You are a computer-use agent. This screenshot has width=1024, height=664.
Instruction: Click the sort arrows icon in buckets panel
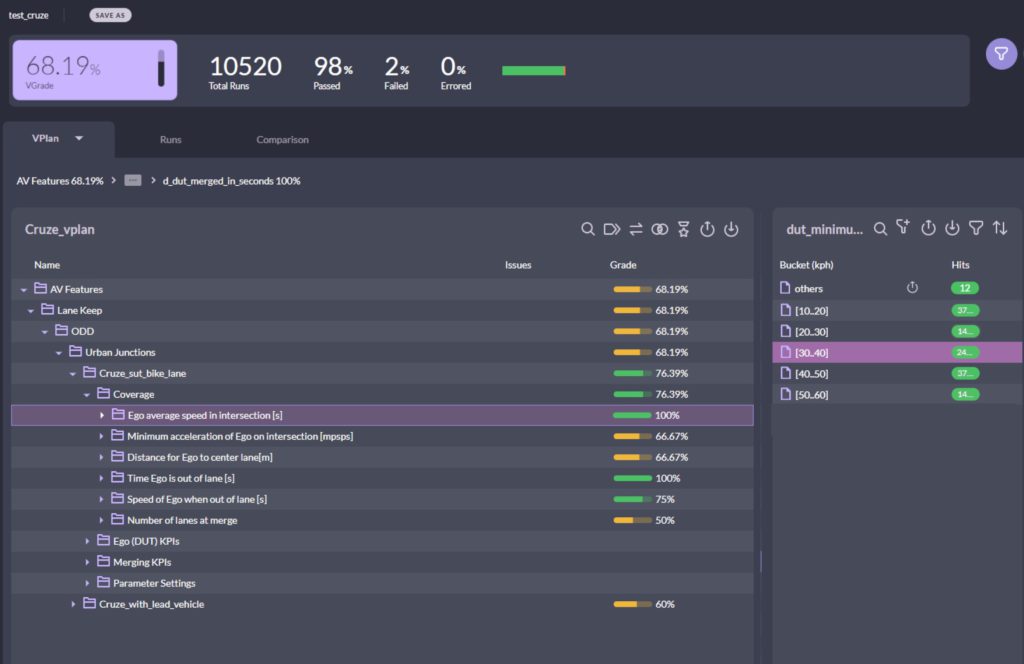(1000, 229)
